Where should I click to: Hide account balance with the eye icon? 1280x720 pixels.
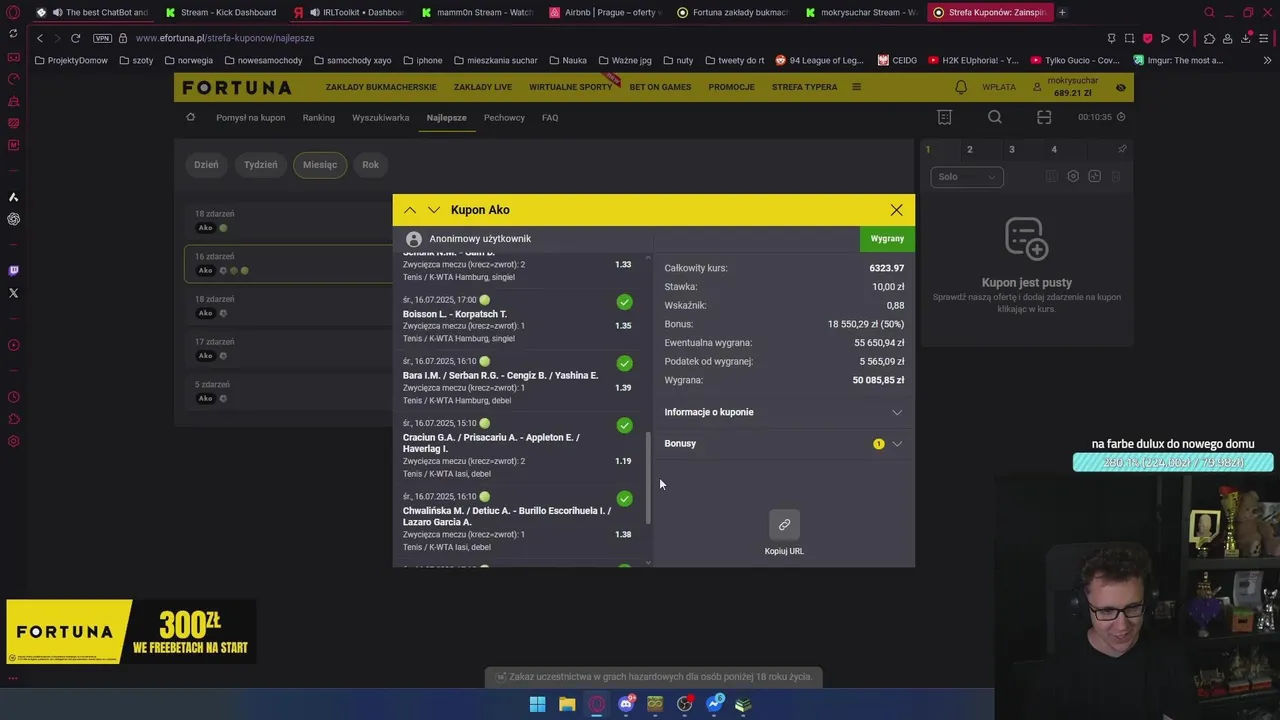1121,88
